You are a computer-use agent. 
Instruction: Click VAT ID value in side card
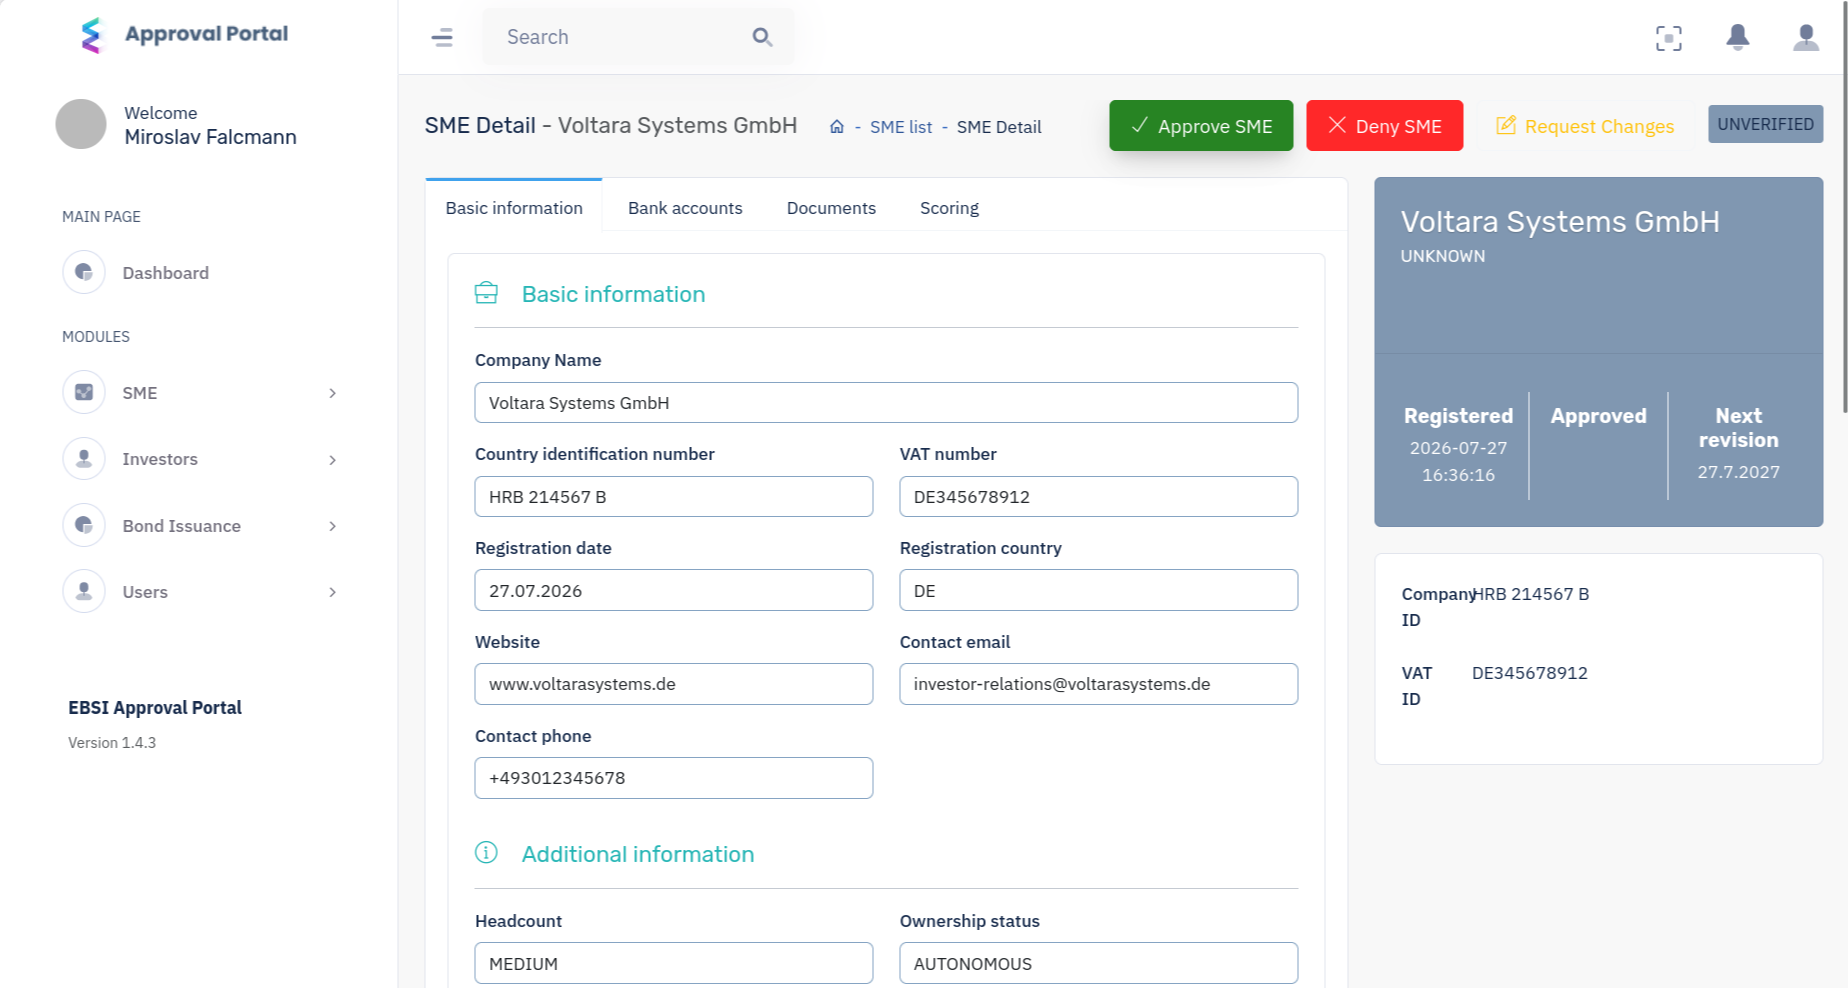pos(1529,673)
